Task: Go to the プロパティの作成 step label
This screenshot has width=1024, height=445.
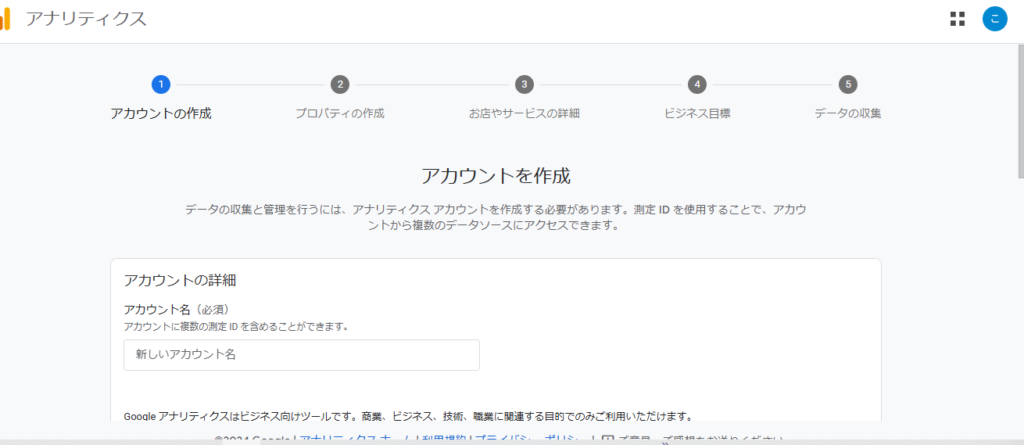Action: pos(340,113)
